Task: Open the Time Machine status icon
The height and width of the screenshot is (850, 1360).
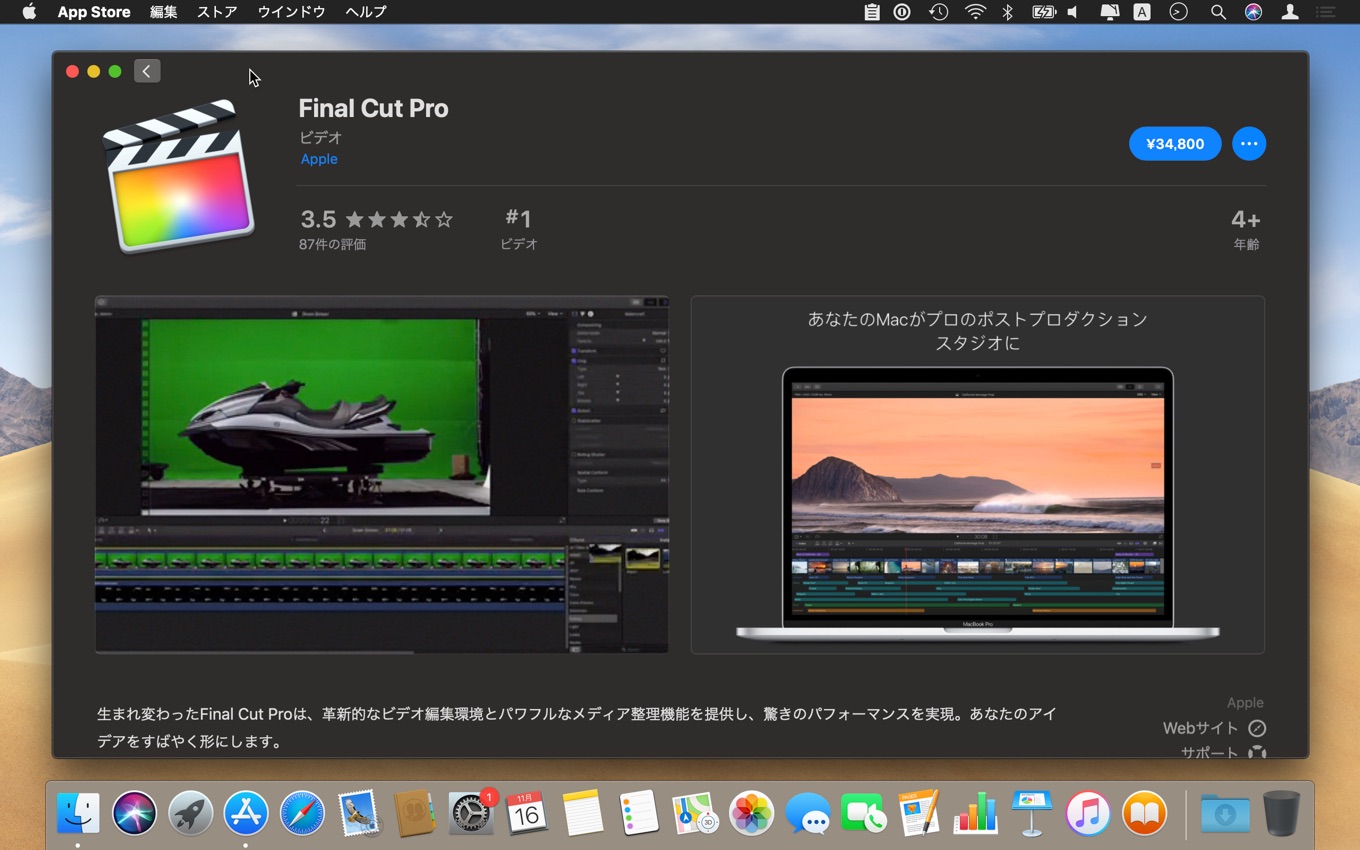Action: click(x=938, y=12)
